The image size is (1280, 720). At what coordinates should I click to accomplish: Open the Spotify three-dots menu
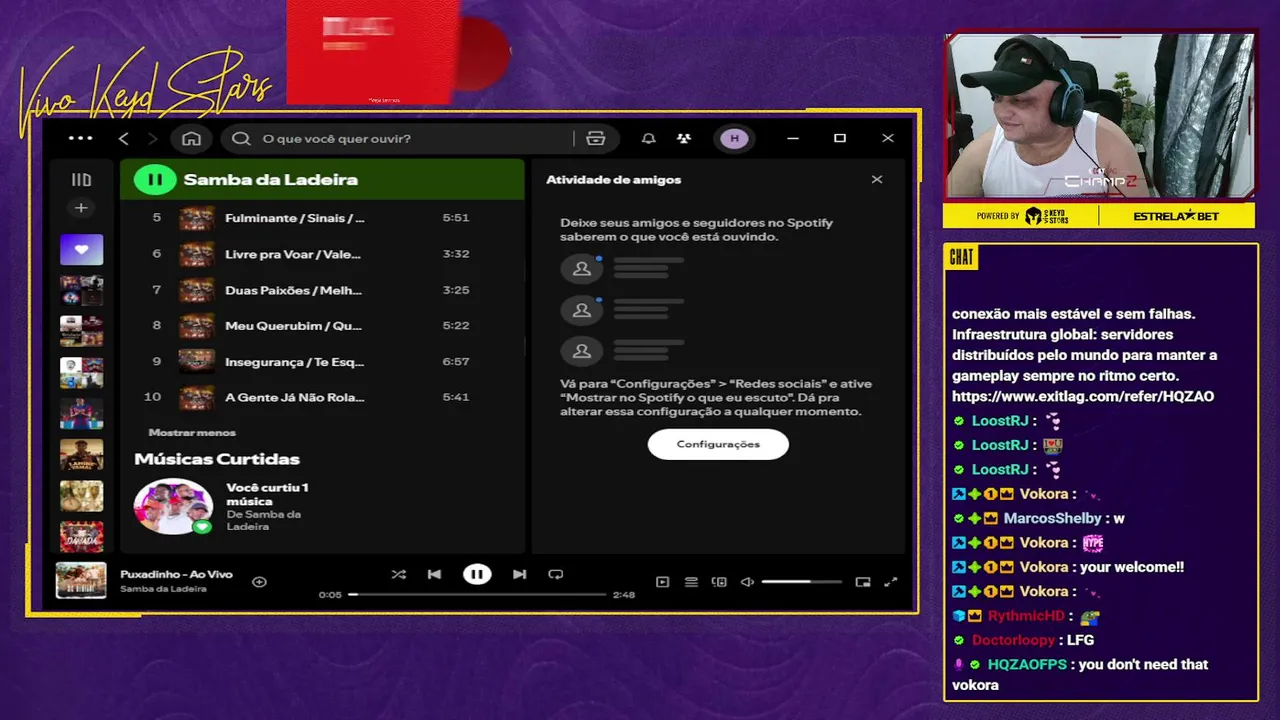point(80,138)
